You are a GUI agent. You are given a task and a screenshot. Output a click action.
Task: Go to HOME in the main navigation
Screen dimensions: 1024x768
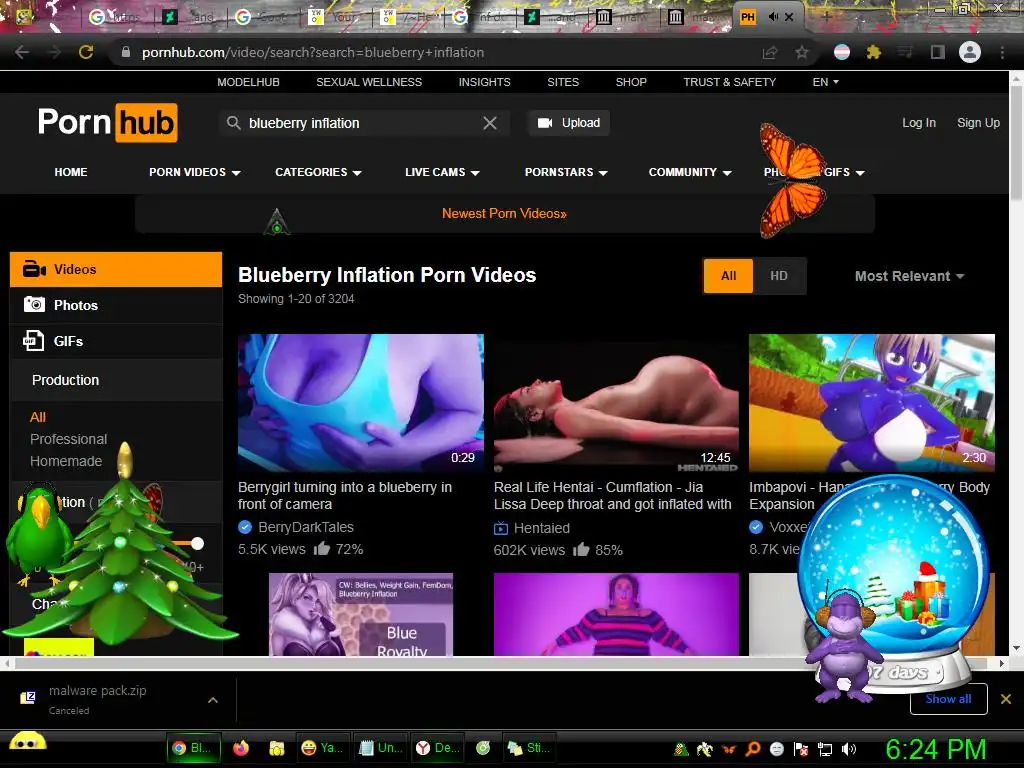pos(71,172)
